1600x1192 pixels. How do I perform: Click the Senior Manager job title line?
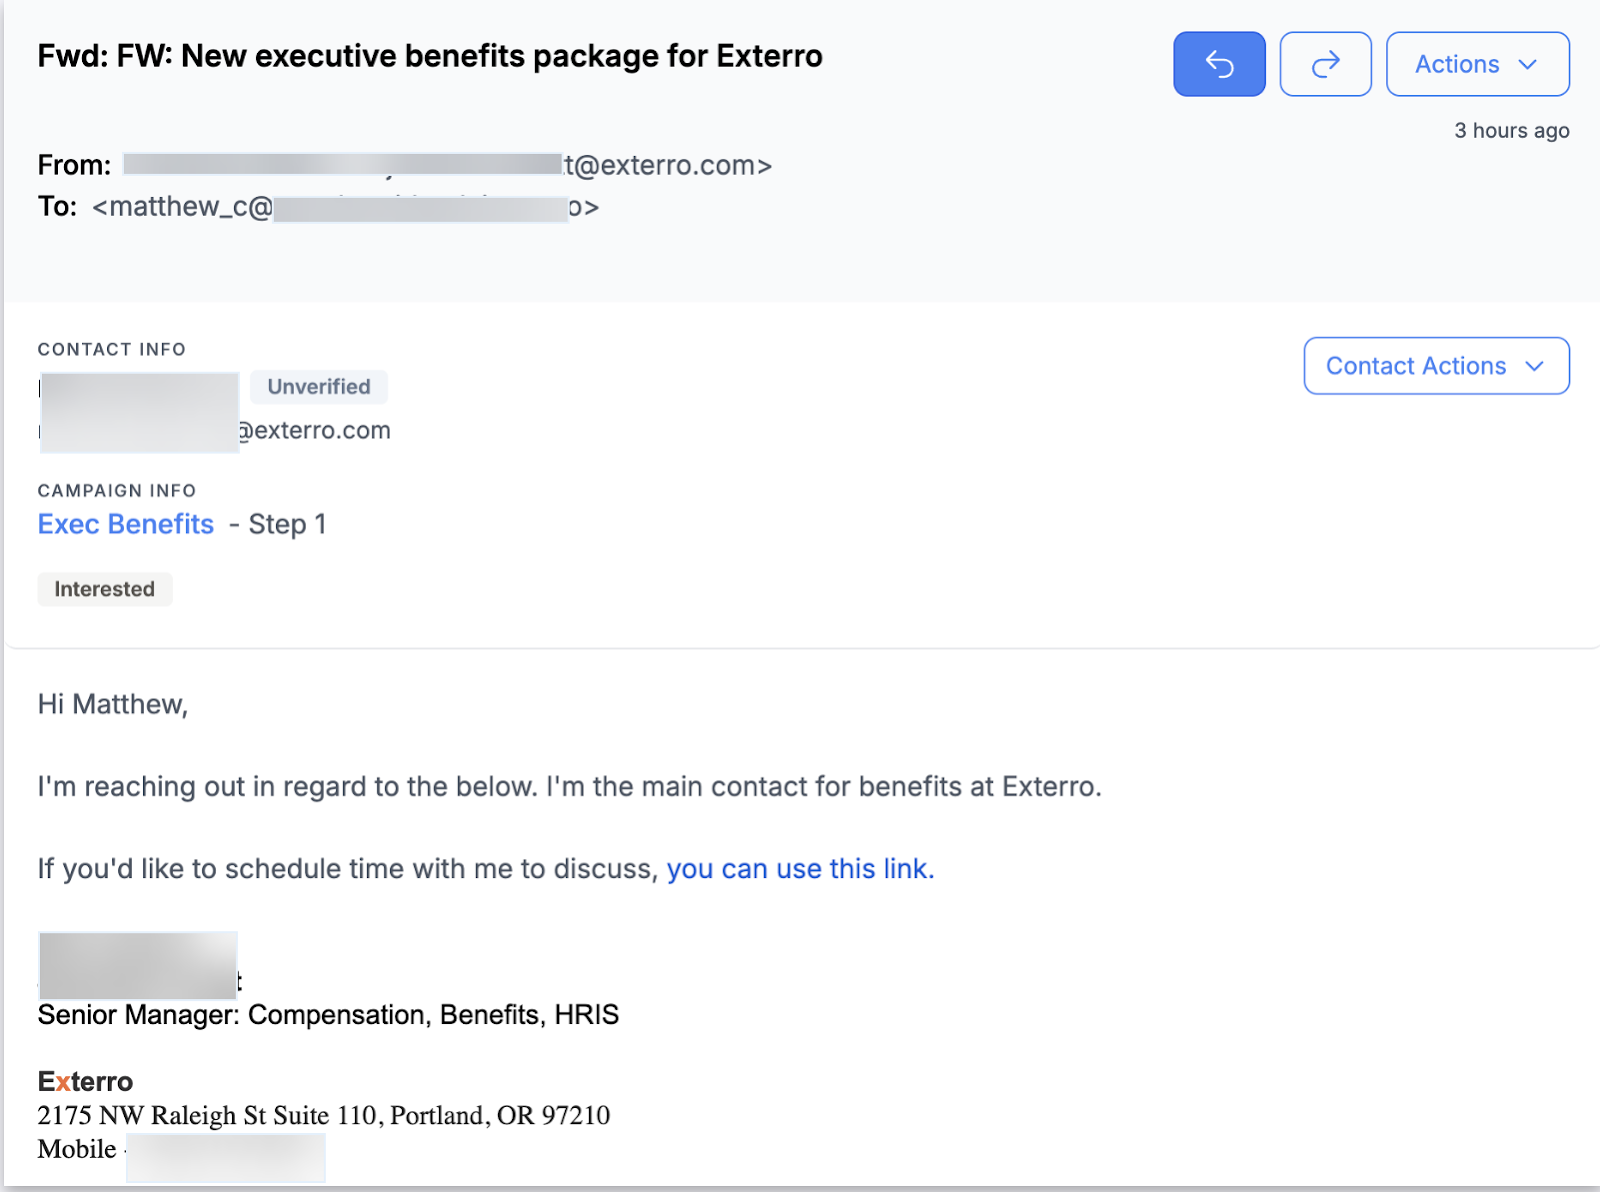[328, 1015]
